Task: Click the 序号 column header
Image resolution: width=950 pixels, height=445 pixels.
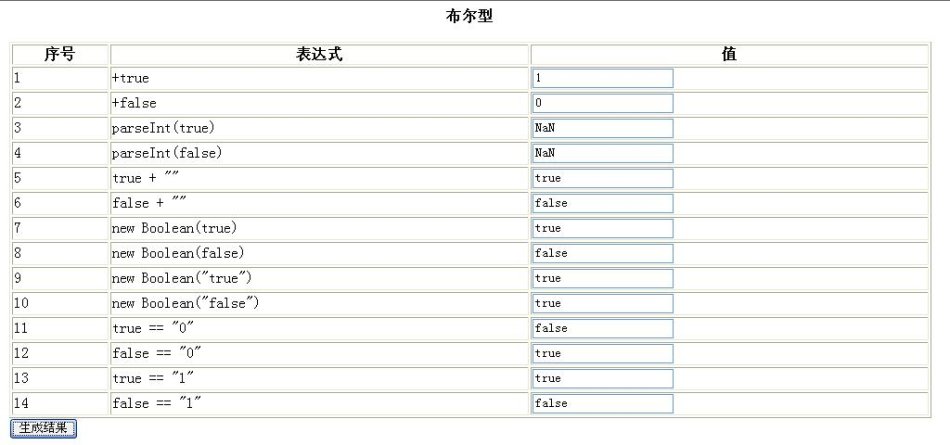Action: click(59, 54)
